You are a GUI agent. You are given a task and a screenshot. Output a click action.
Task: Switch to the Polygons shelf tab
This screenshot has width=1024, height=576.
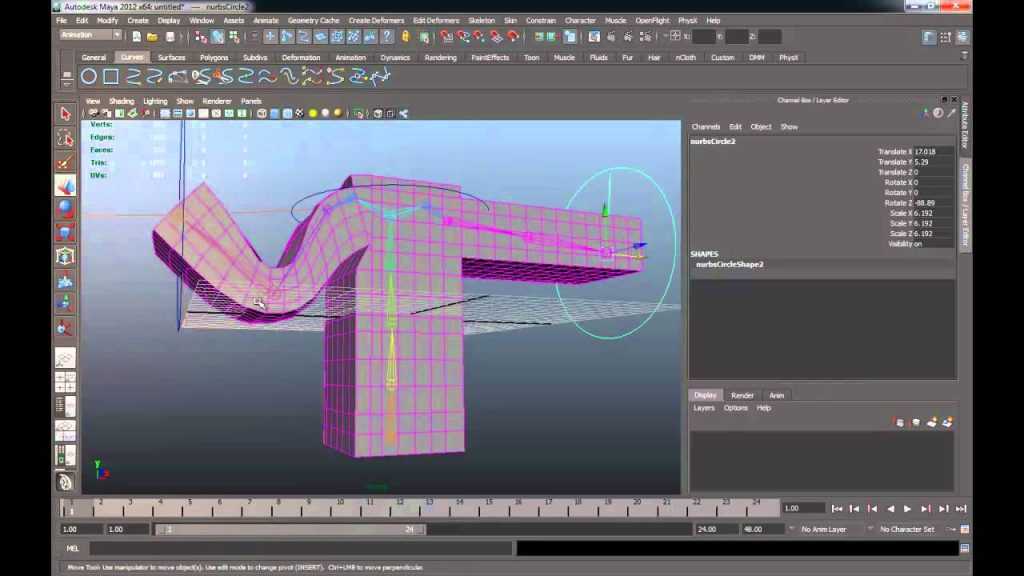pyautogui.click(x=214, y=57)
